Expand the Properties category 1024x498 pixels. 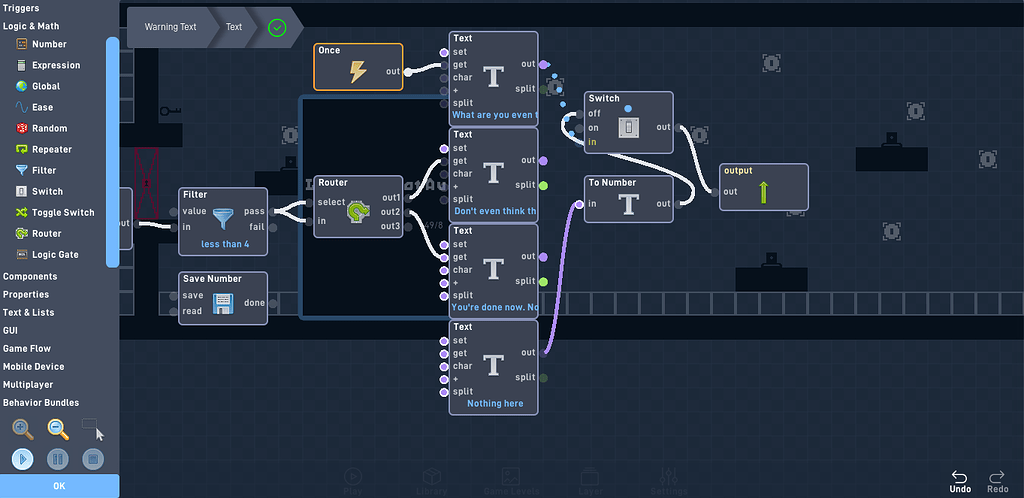[x=26, y=294]
